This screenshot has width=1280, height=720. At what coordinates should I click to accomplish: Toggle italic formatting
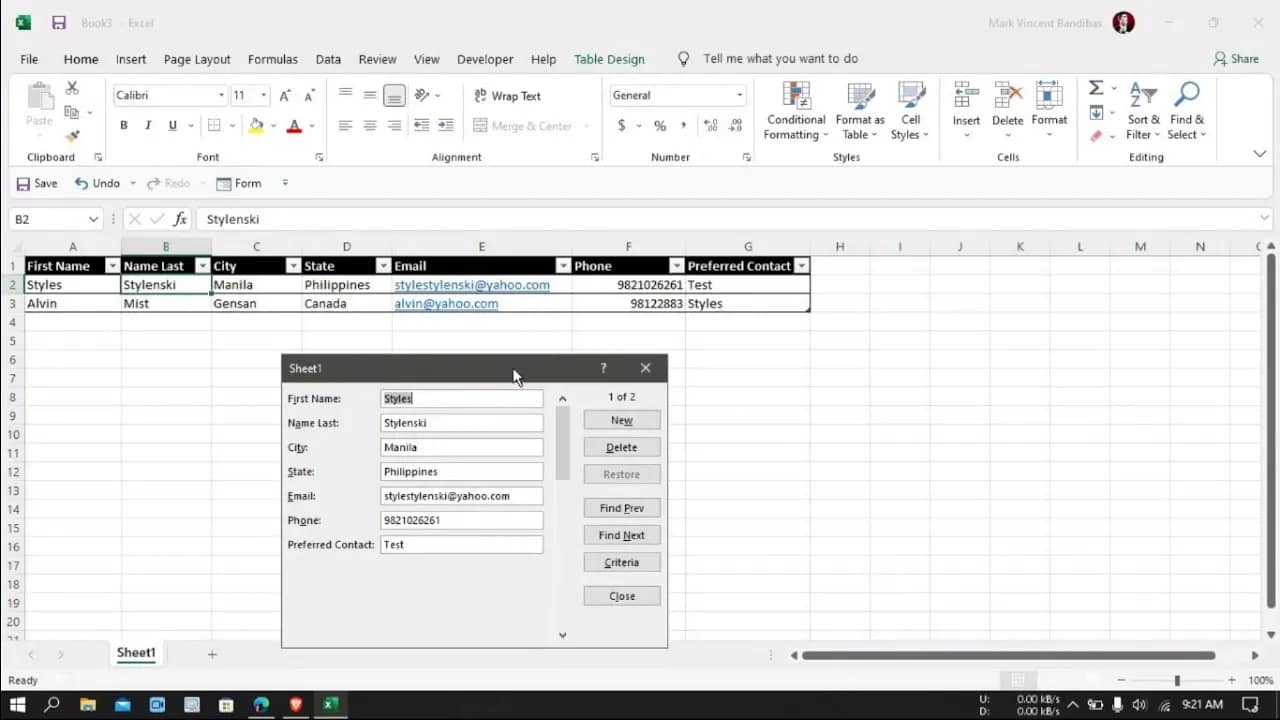(x=146, y=125)
